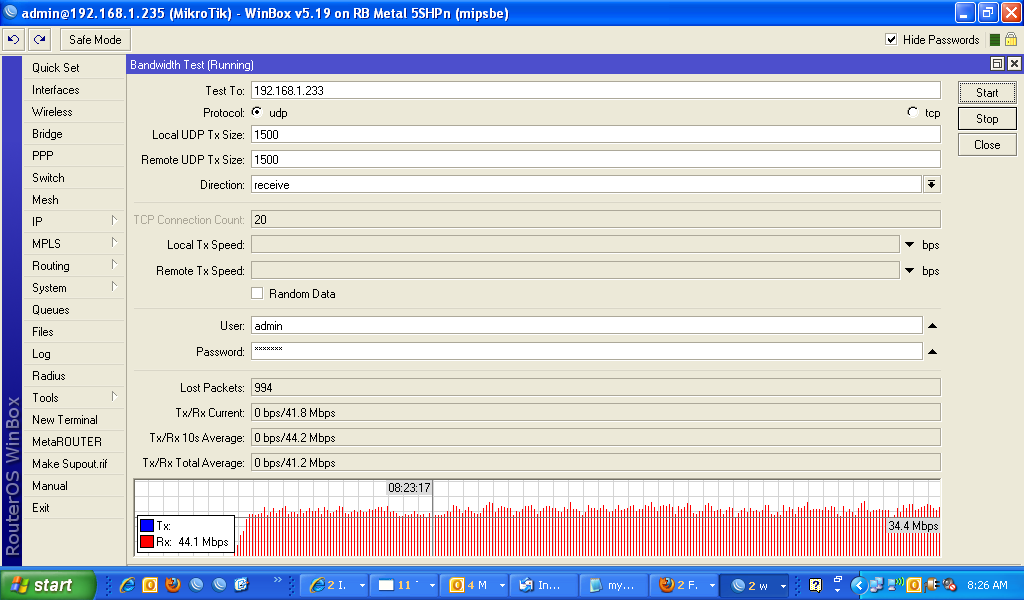Screen dimensions: 1024x600
Task: Open the Interfaces menu item
Action: [74, 89]
